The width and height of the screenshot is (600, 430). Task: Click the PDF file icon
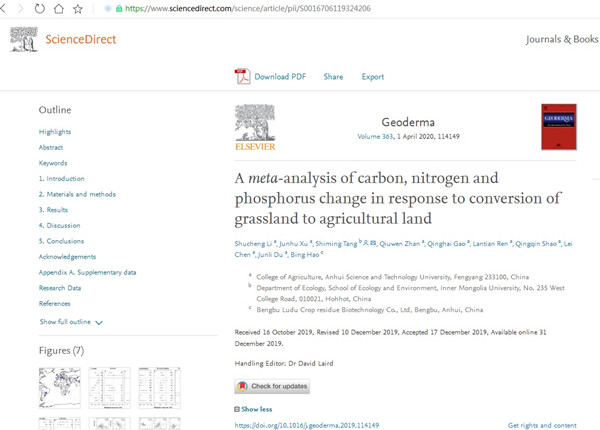[x=242, y=76]
